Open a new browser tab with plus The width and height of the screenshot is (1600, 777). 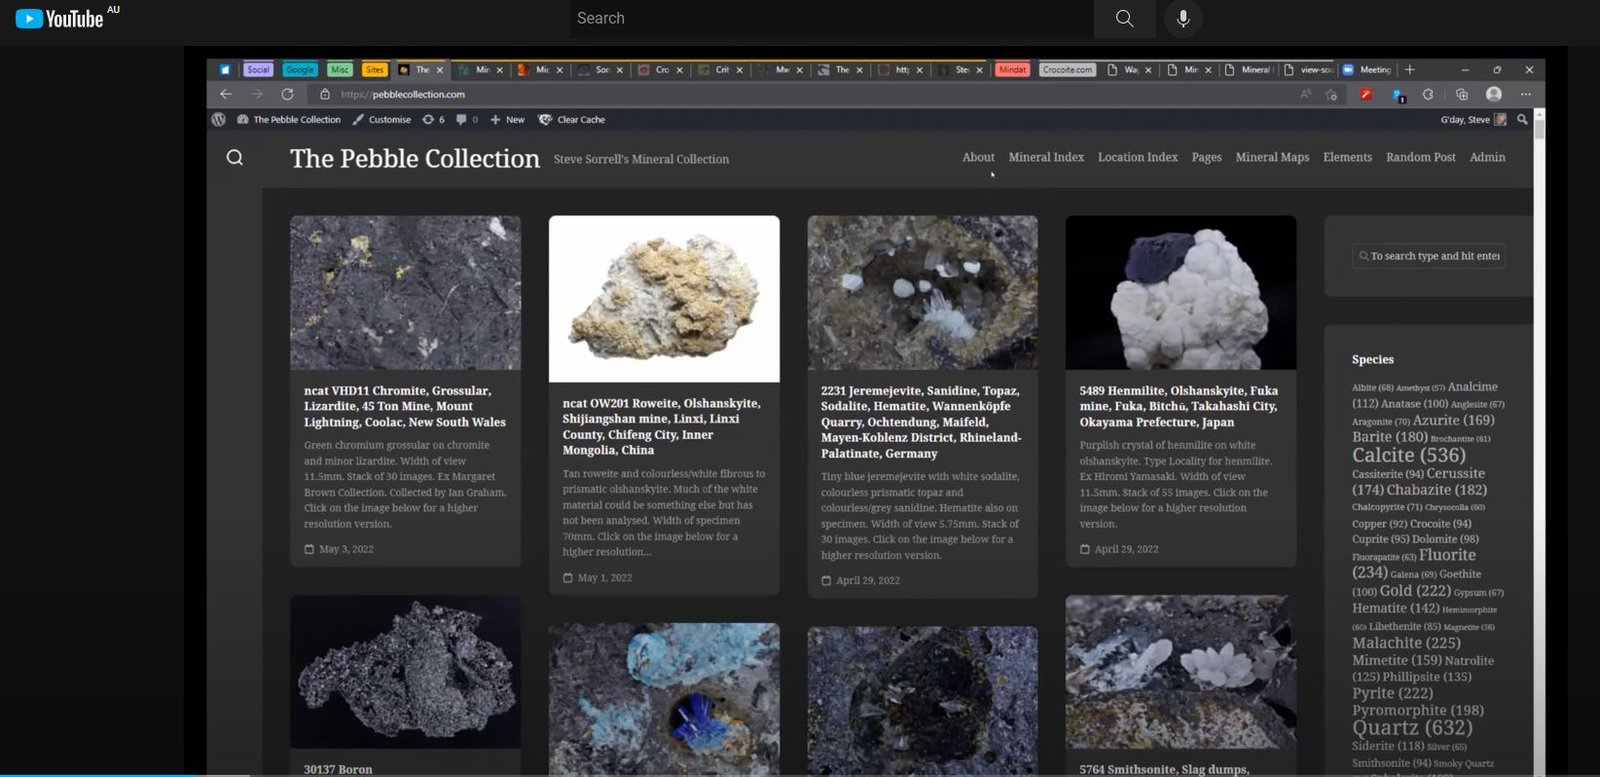tap(1410, 70)
